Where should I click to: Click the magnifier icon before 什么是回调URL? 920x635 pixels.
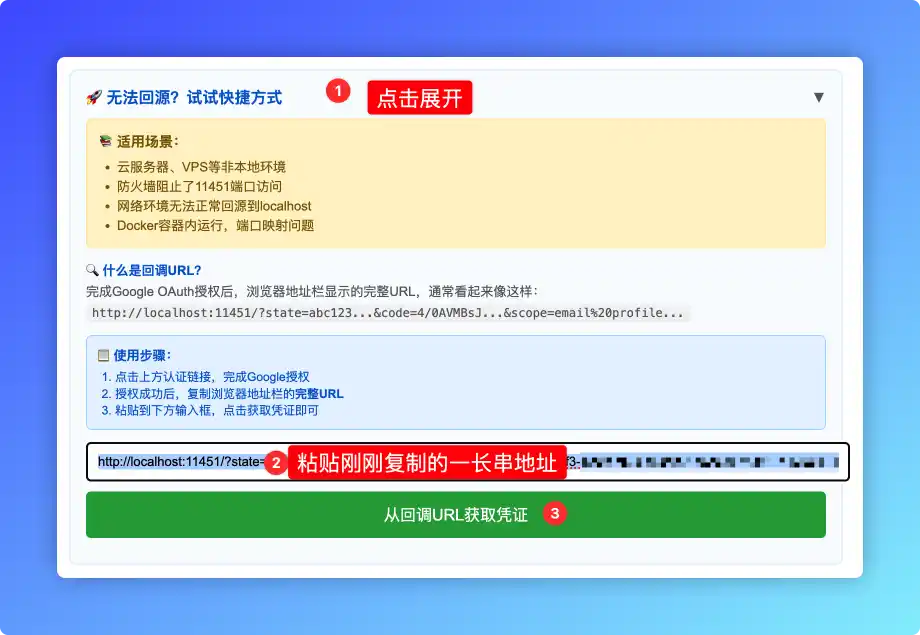(95, 272)
